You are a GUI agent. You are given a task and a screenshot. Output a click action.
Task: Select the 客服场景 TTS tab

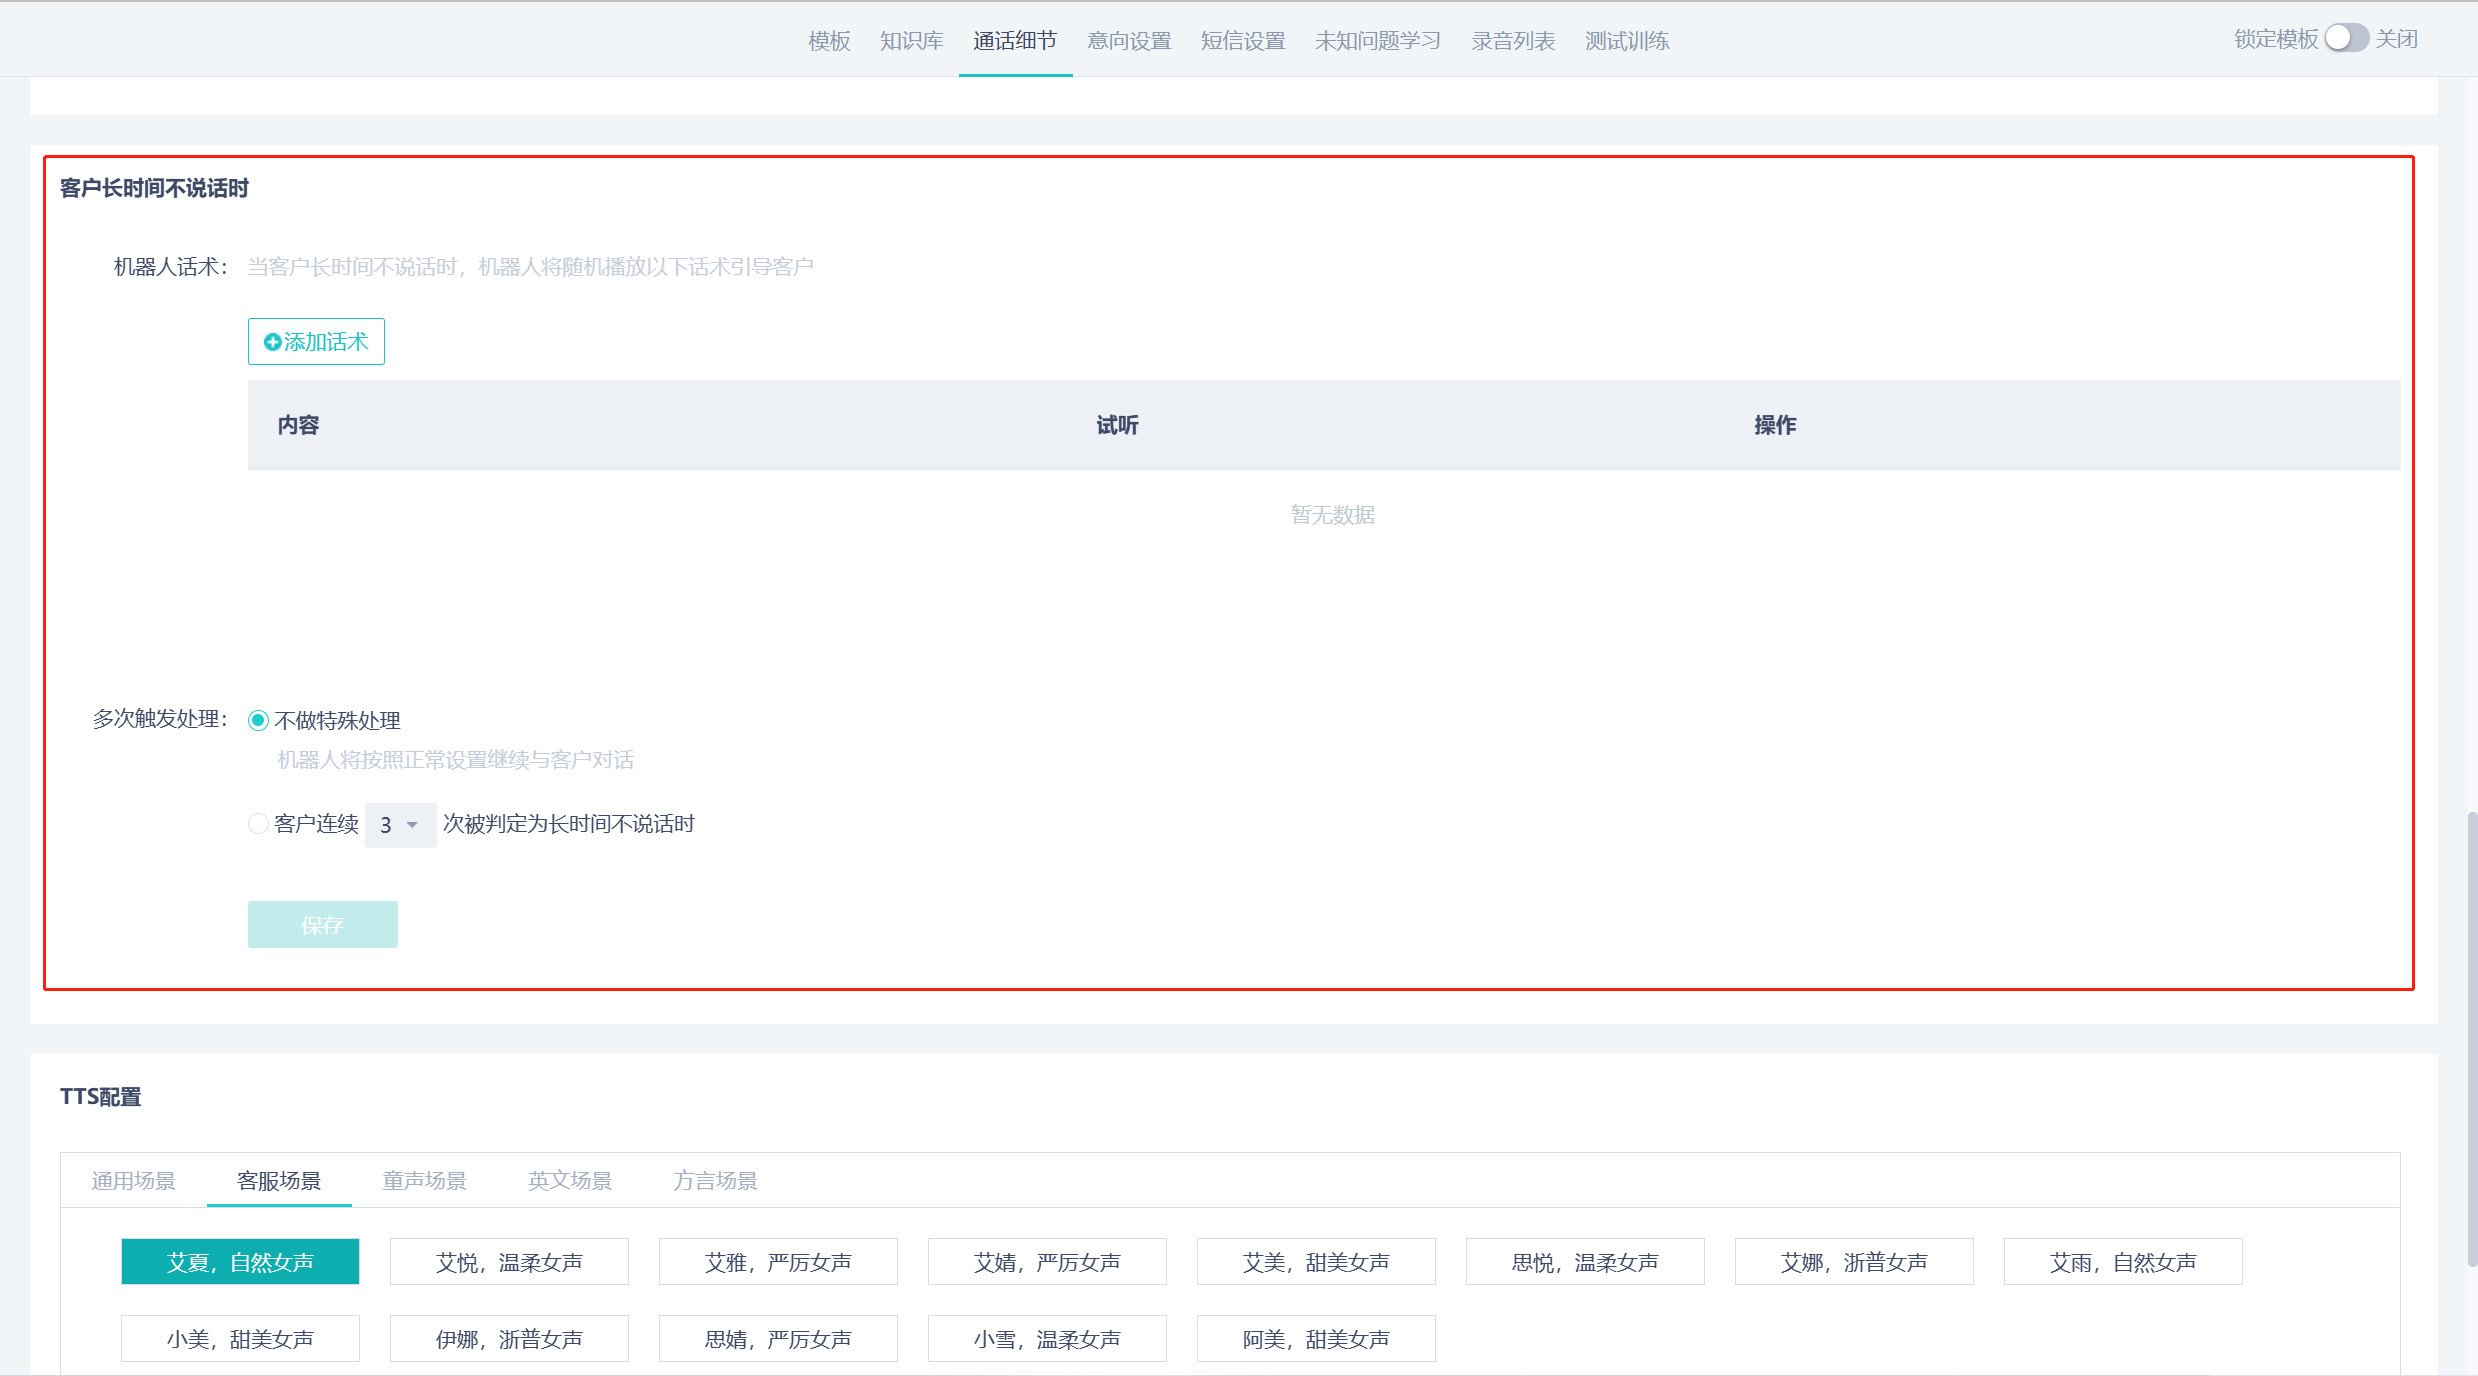coord(279,1181)
